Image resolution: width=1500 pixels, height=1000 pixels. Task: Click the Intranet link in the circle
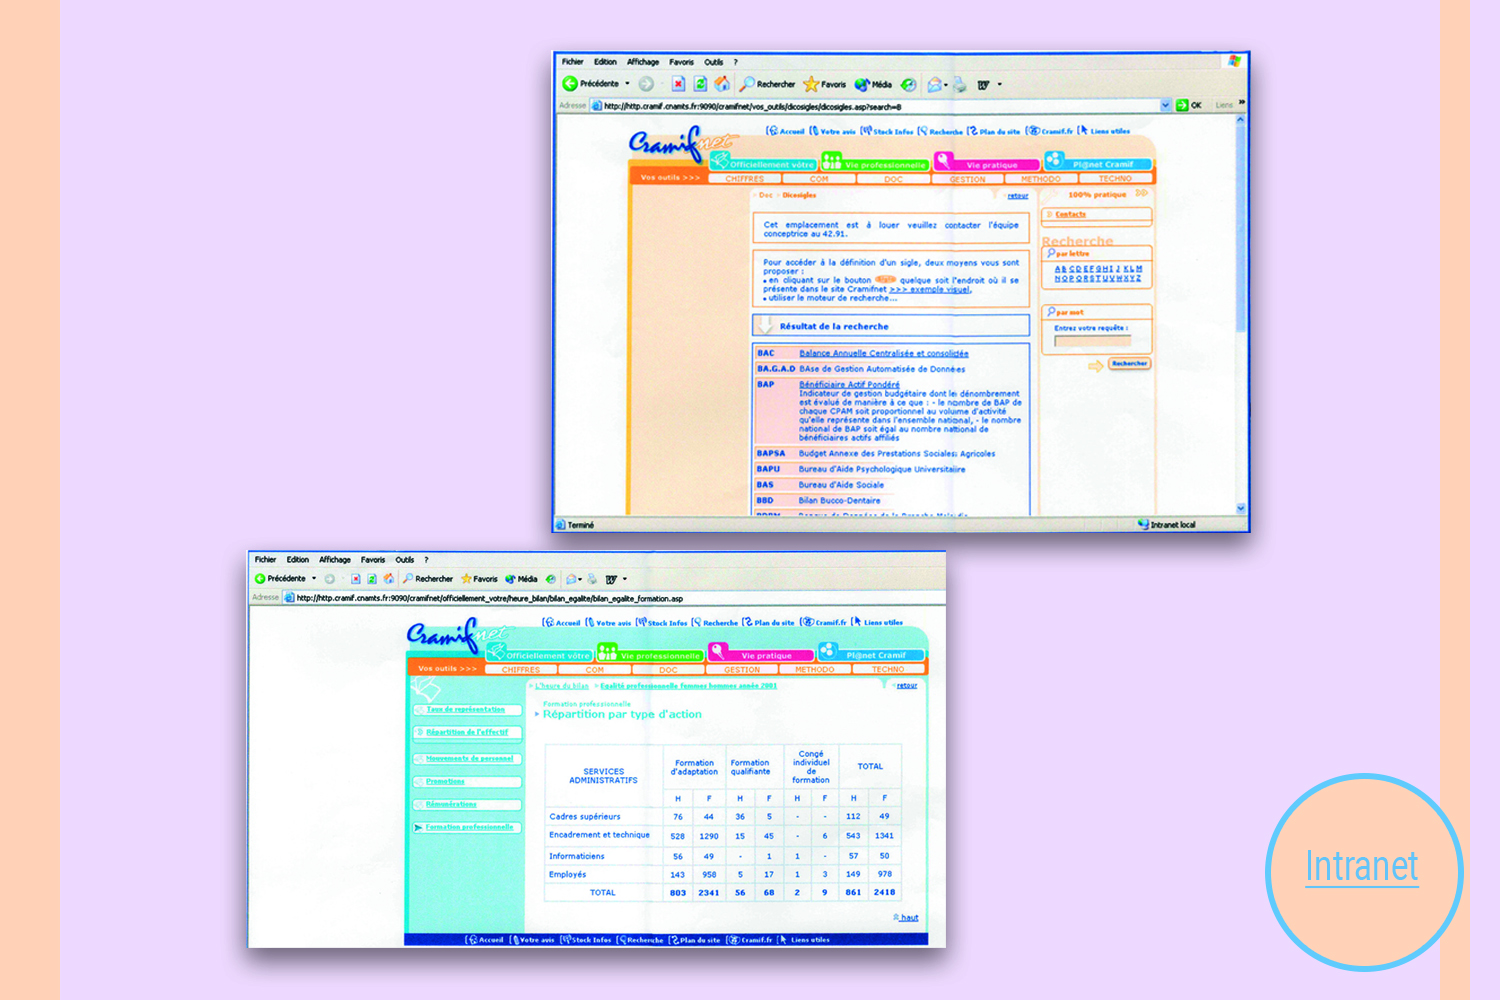click(1361, 867)
